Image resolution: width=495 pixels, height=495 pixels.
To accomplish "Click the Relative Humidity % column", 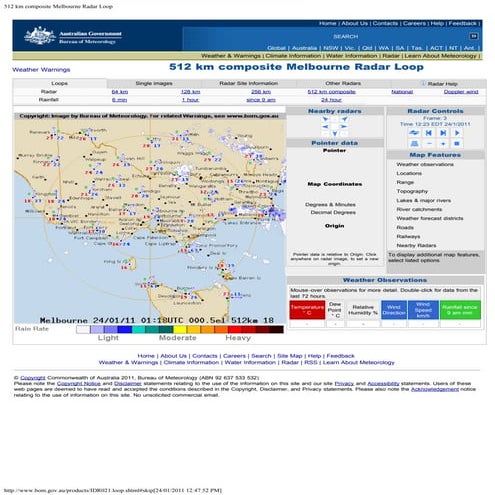I will [x=363, y=310].
